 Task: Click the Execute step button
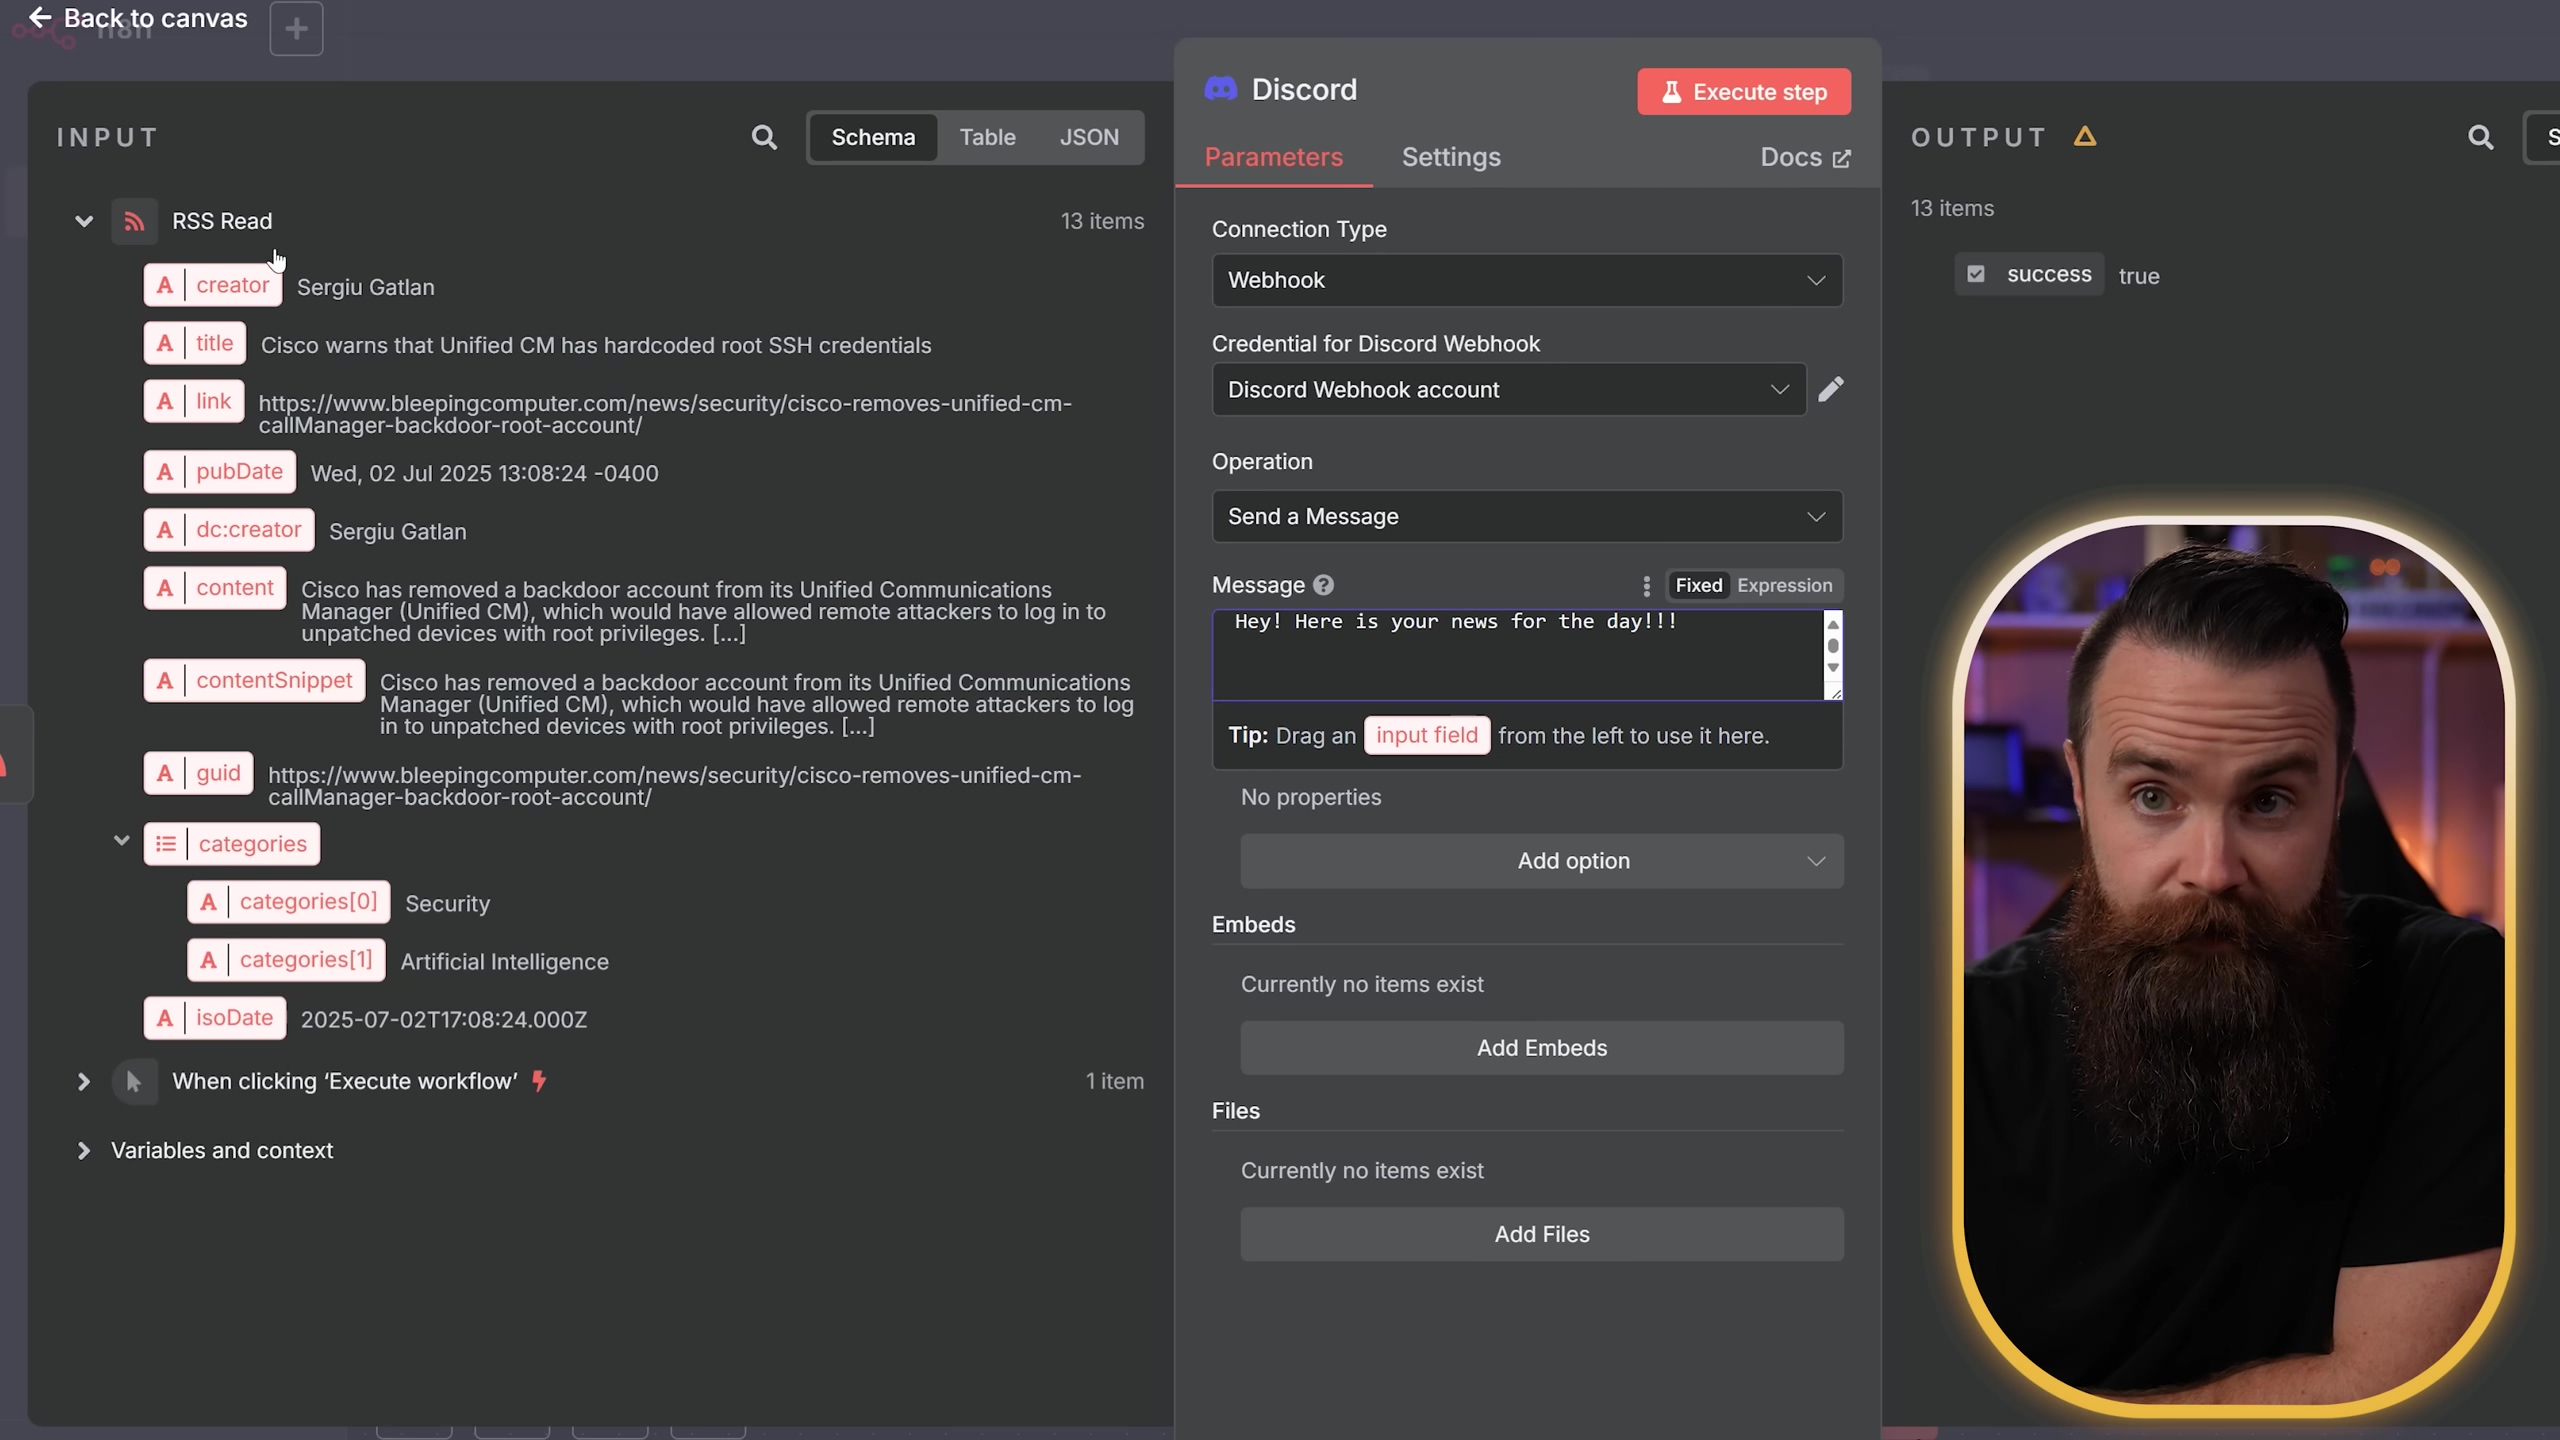1743,92
